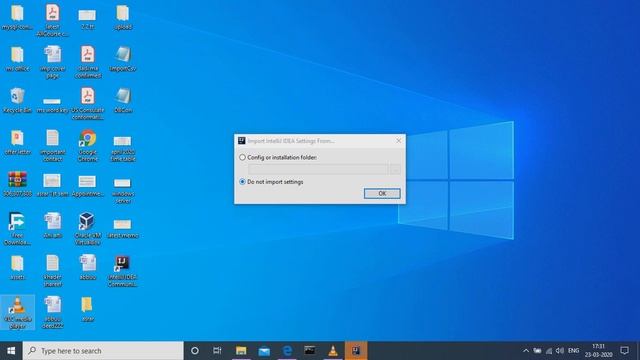Select the US Consulate confirmation PDF
This screenshot has width=640, height=360.
[88, 104]
